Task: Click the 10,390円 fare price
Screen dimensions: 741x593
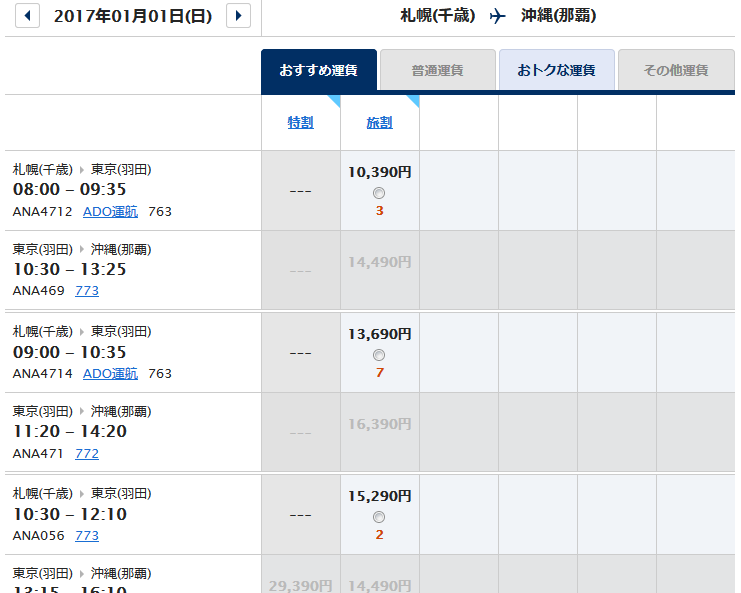Action: [379, 172]
